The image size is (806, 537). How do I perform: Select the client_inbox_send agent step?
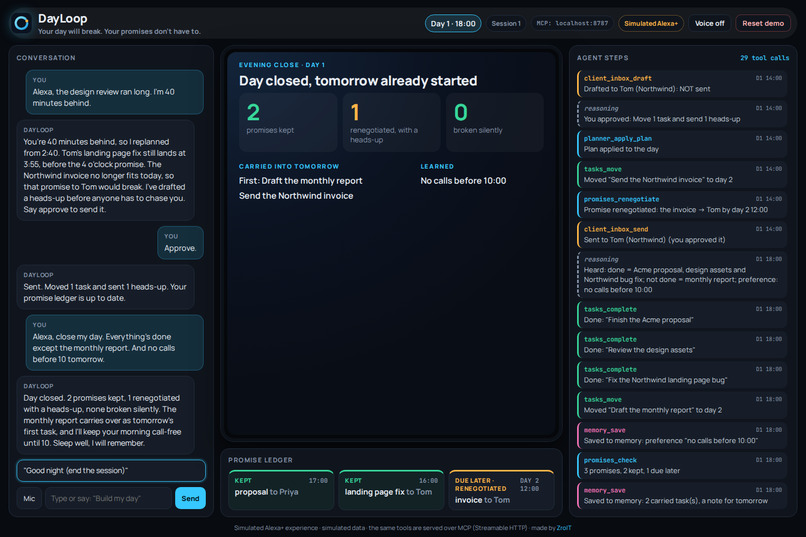tap(682, 234)
